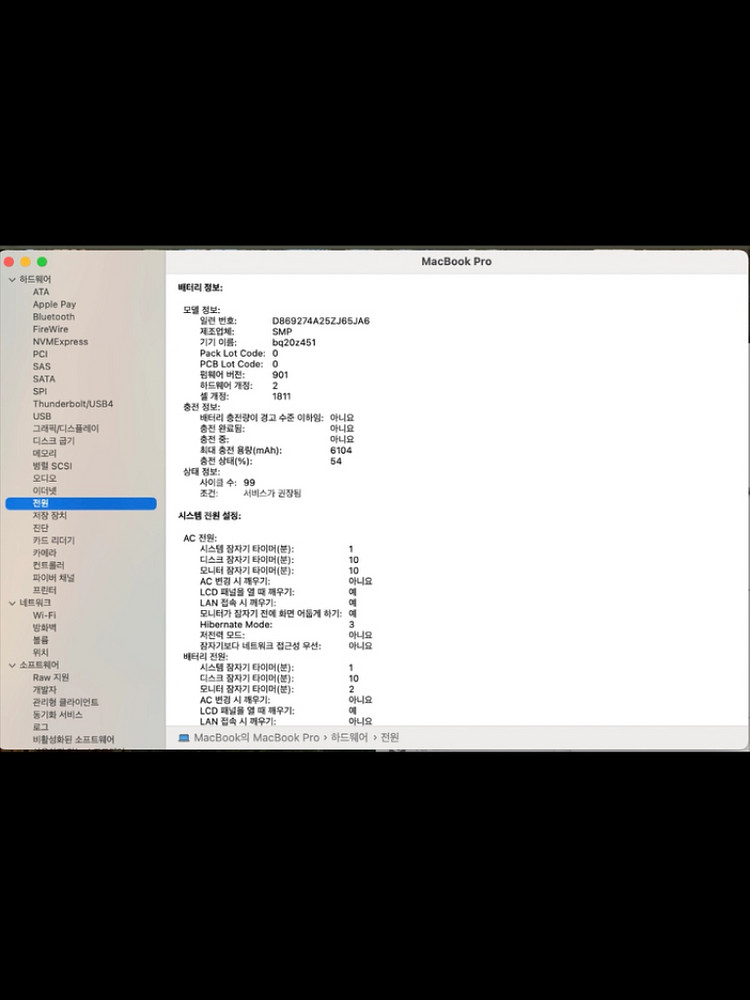Image resolution: width=750 pixels, height=1000 pixels.
Task: Select 진단 in the sidebar
Action: pyautogui.click(x=40, y=528)
